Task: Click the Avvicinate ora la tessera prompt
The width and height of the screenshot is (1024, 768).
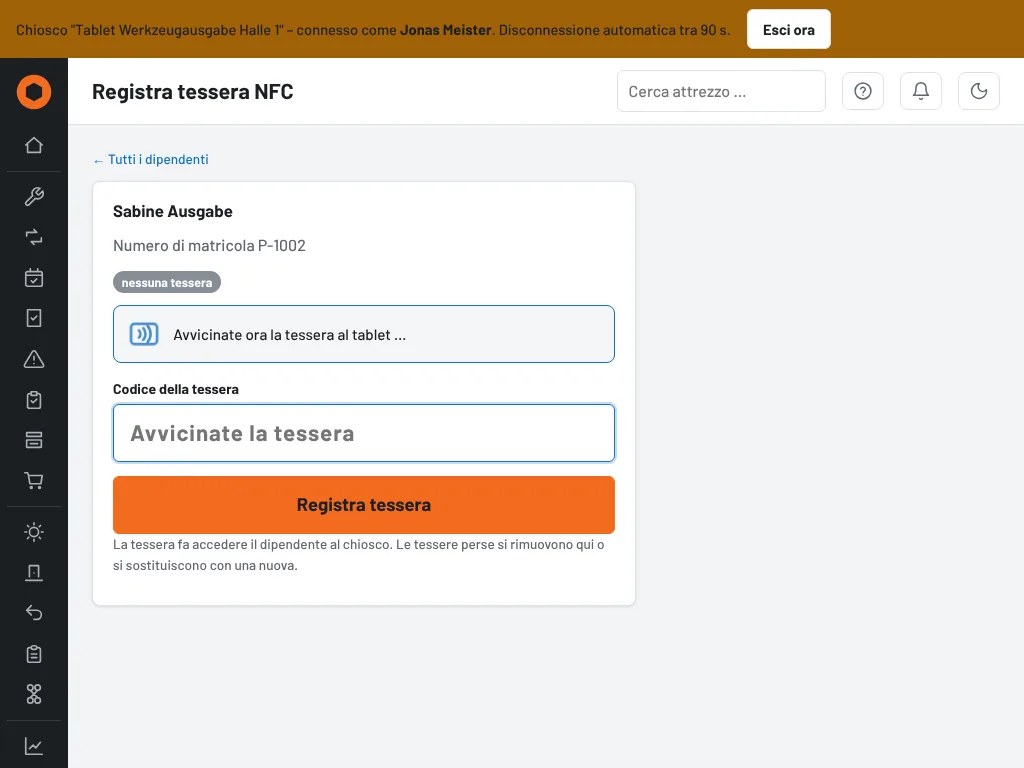Action: (x=364, y=334)
